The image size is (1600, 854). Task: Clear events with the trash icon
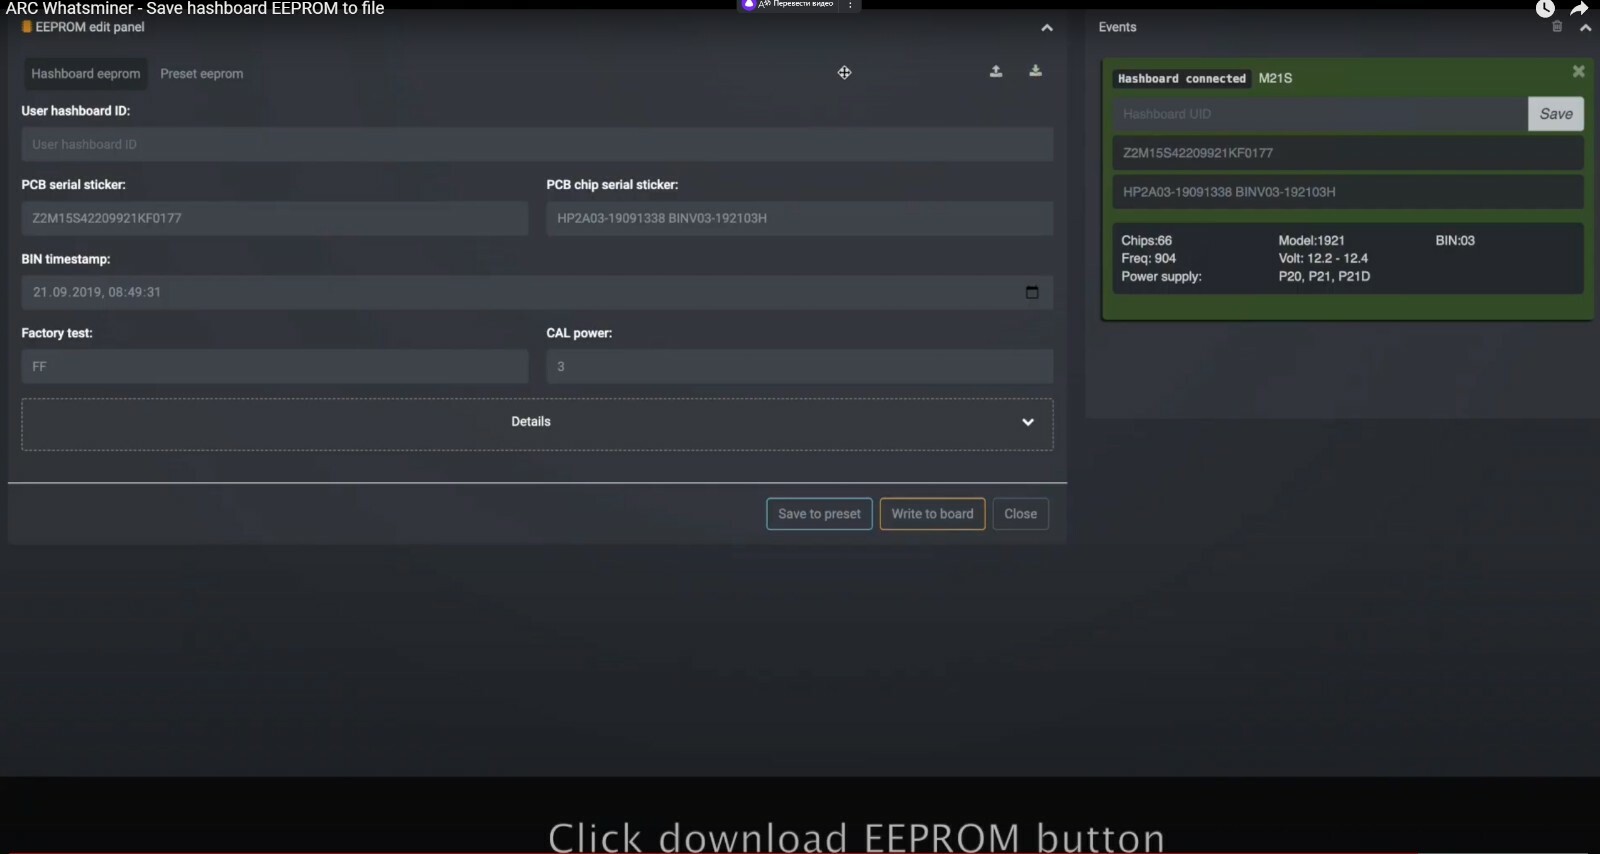(x=1557, y=27)
